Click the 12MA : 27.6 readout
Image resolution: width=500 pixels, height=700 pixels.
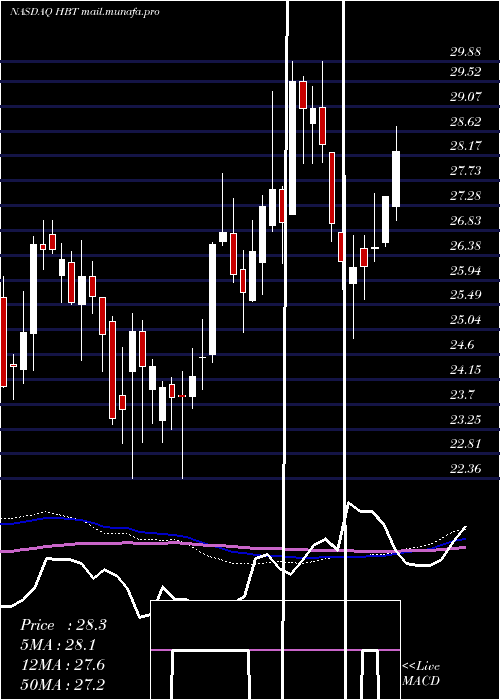point(62,665)
